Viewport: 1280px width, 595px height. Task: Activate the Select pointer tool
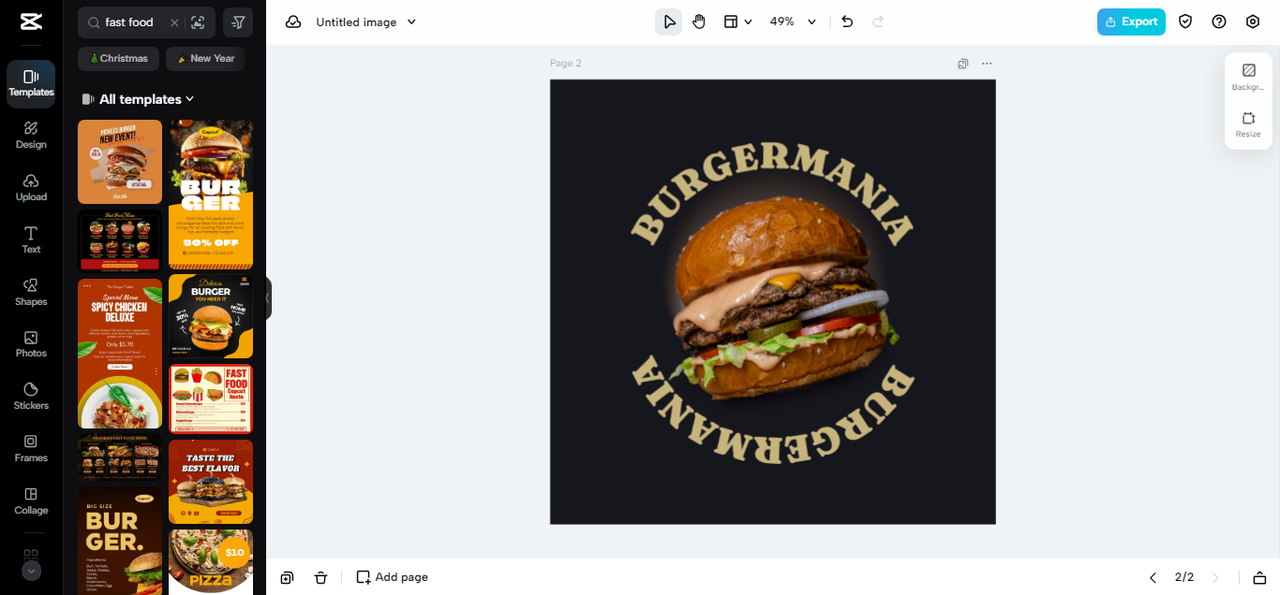pyautogui.click(x=669, y=22)
